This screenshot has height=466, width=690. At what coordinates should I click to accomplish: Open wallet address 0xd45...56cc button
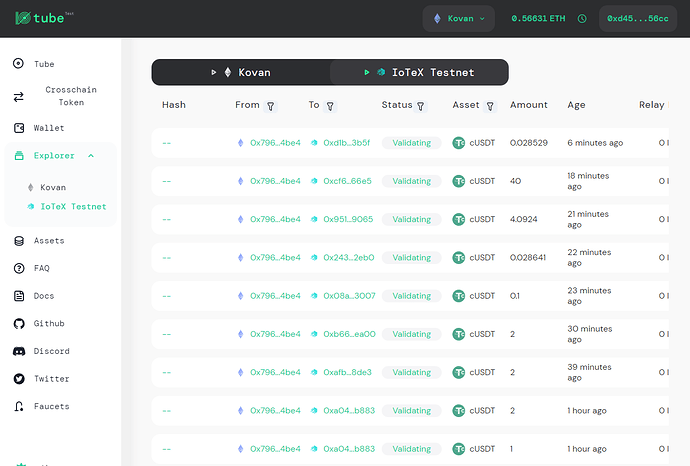(x=638, y=18)
